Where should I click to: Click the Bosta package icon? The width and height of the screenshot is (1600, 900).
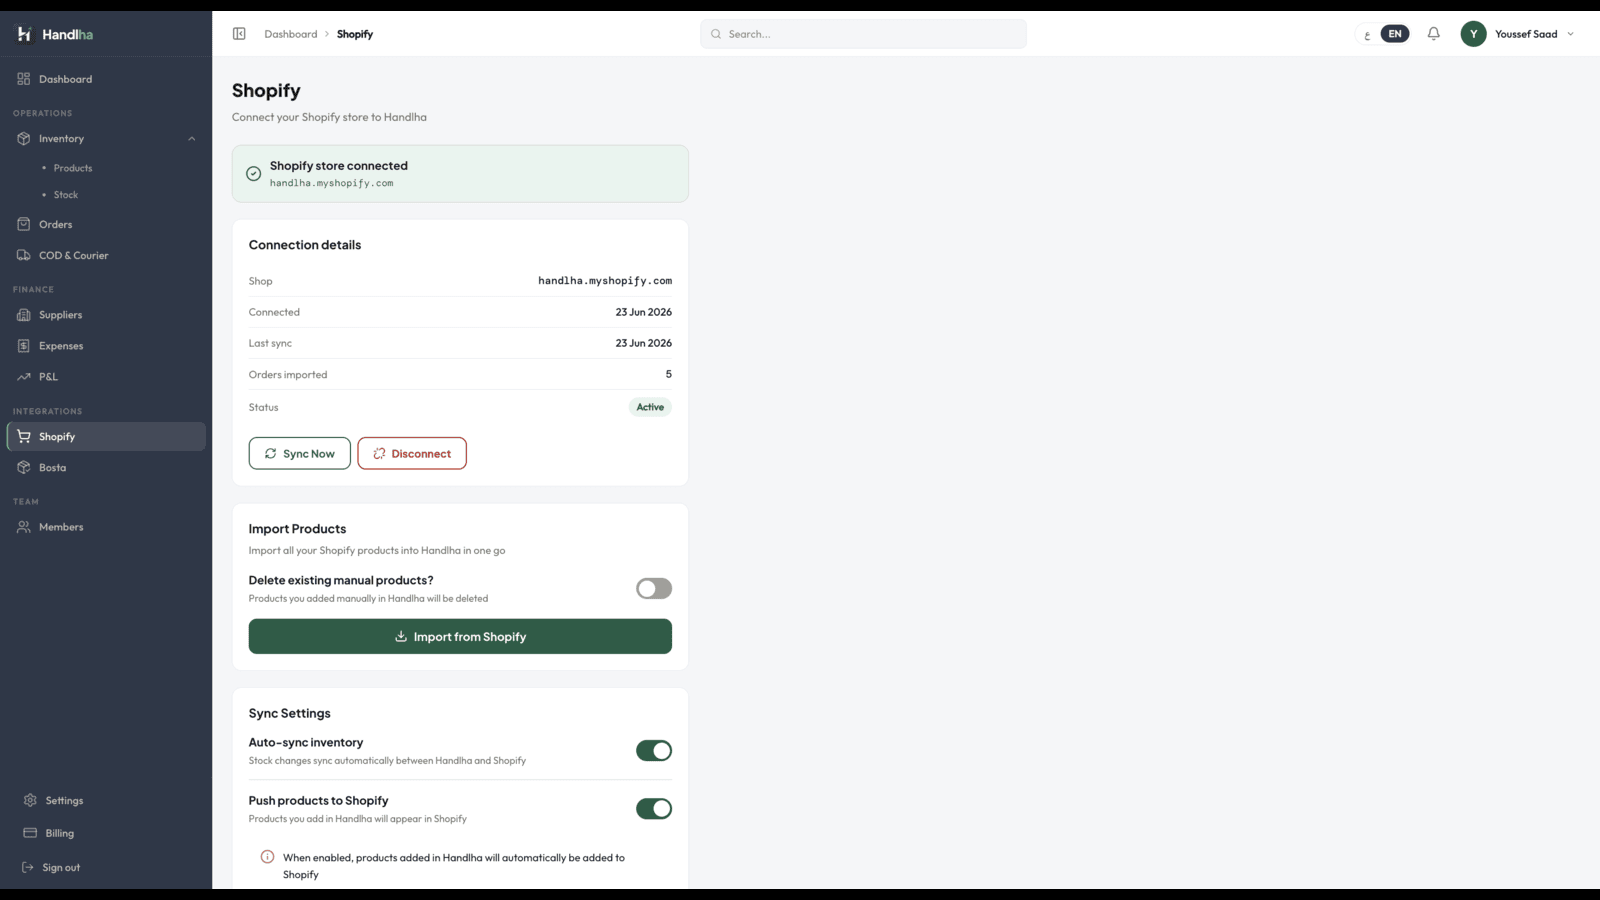pos(24,468)
